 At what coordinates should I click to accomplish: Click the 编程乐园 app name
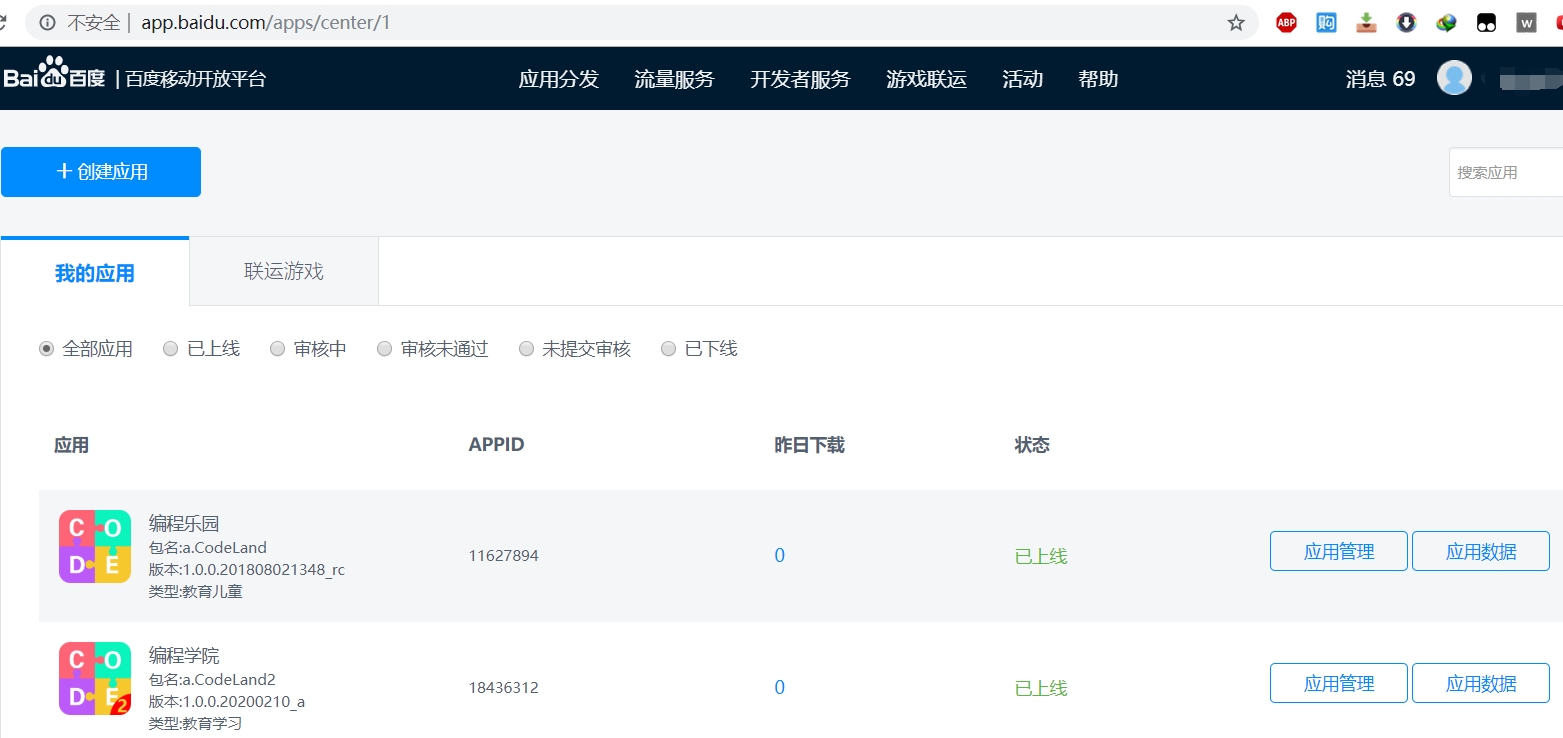click(x=184, y=523)
